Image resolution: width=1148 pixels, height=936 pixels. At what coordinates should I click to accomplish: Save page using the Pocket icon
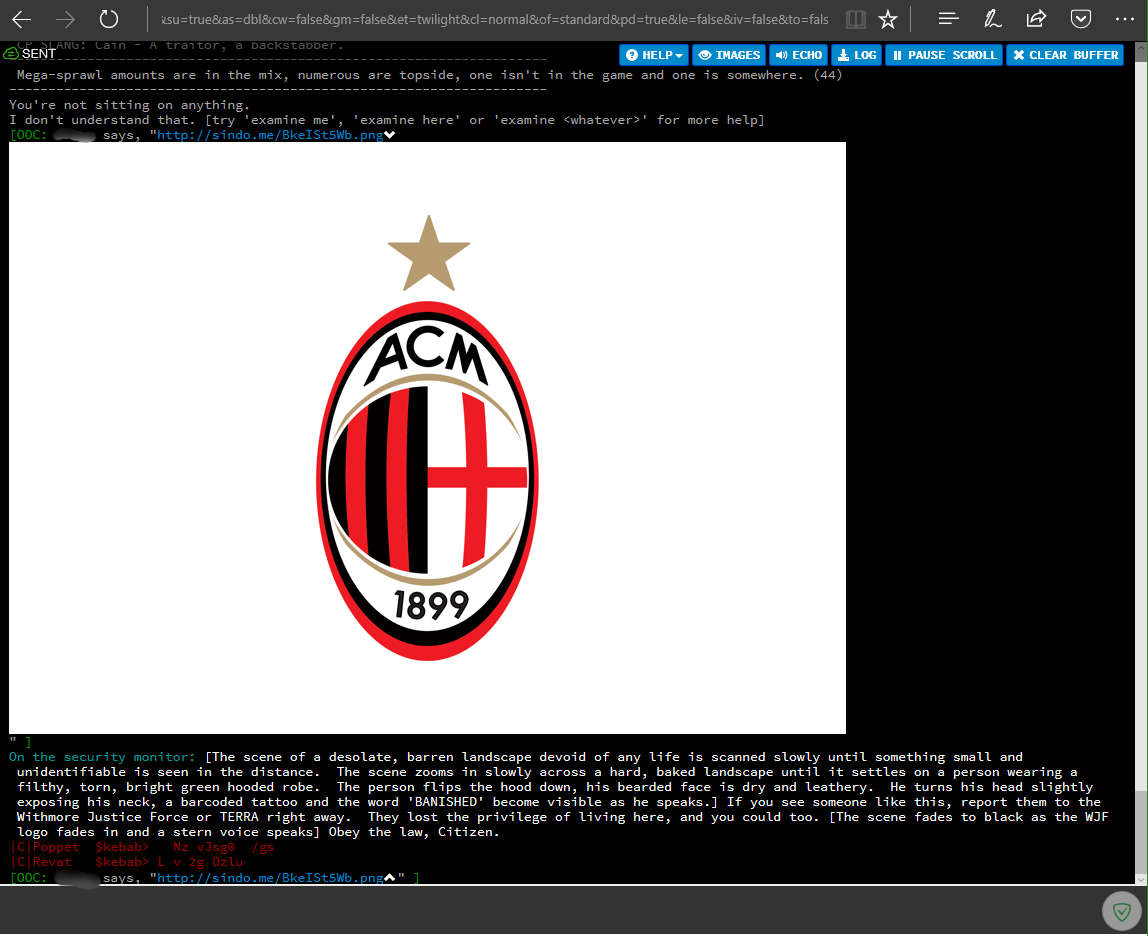click(x=1081, y=19)
